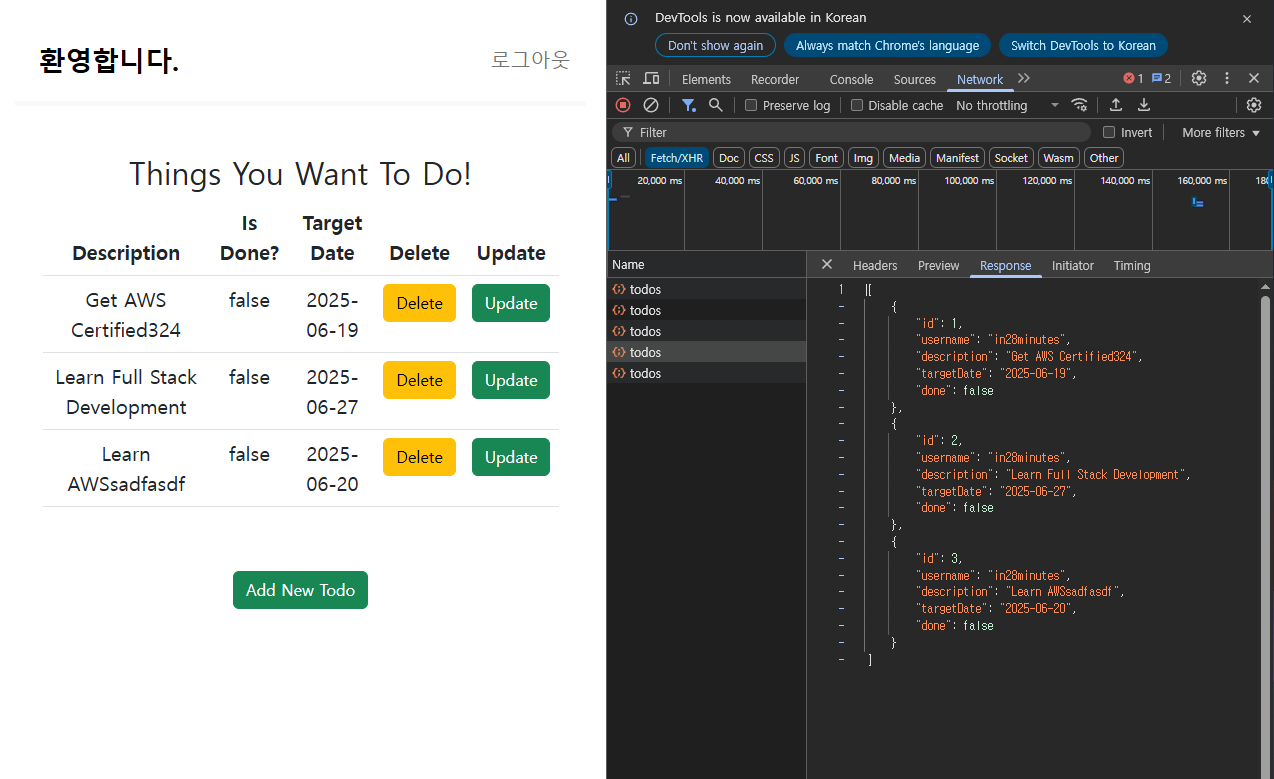Click Don't show again button
The width and height of the screenshot is (1274, 779).
point(715,45)
